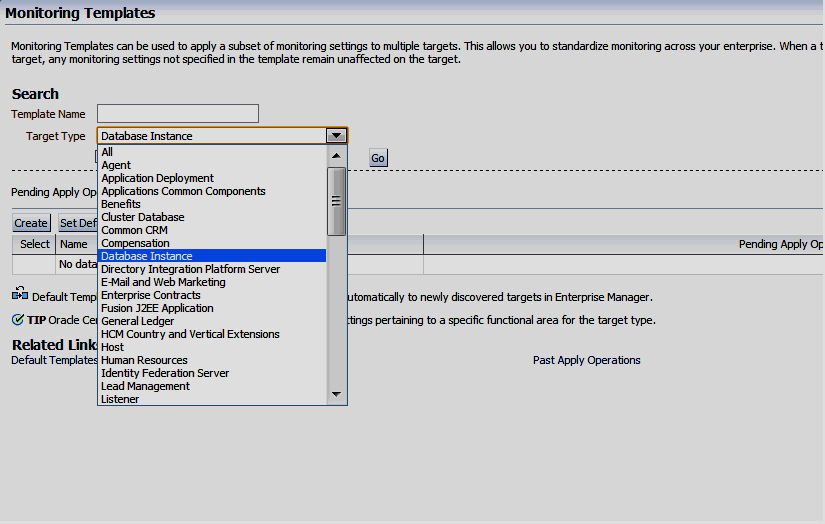This screenshot has height=524, width=825.
Task: Choose HCM Country and Vertical Extensions
Action: point(212,334)
